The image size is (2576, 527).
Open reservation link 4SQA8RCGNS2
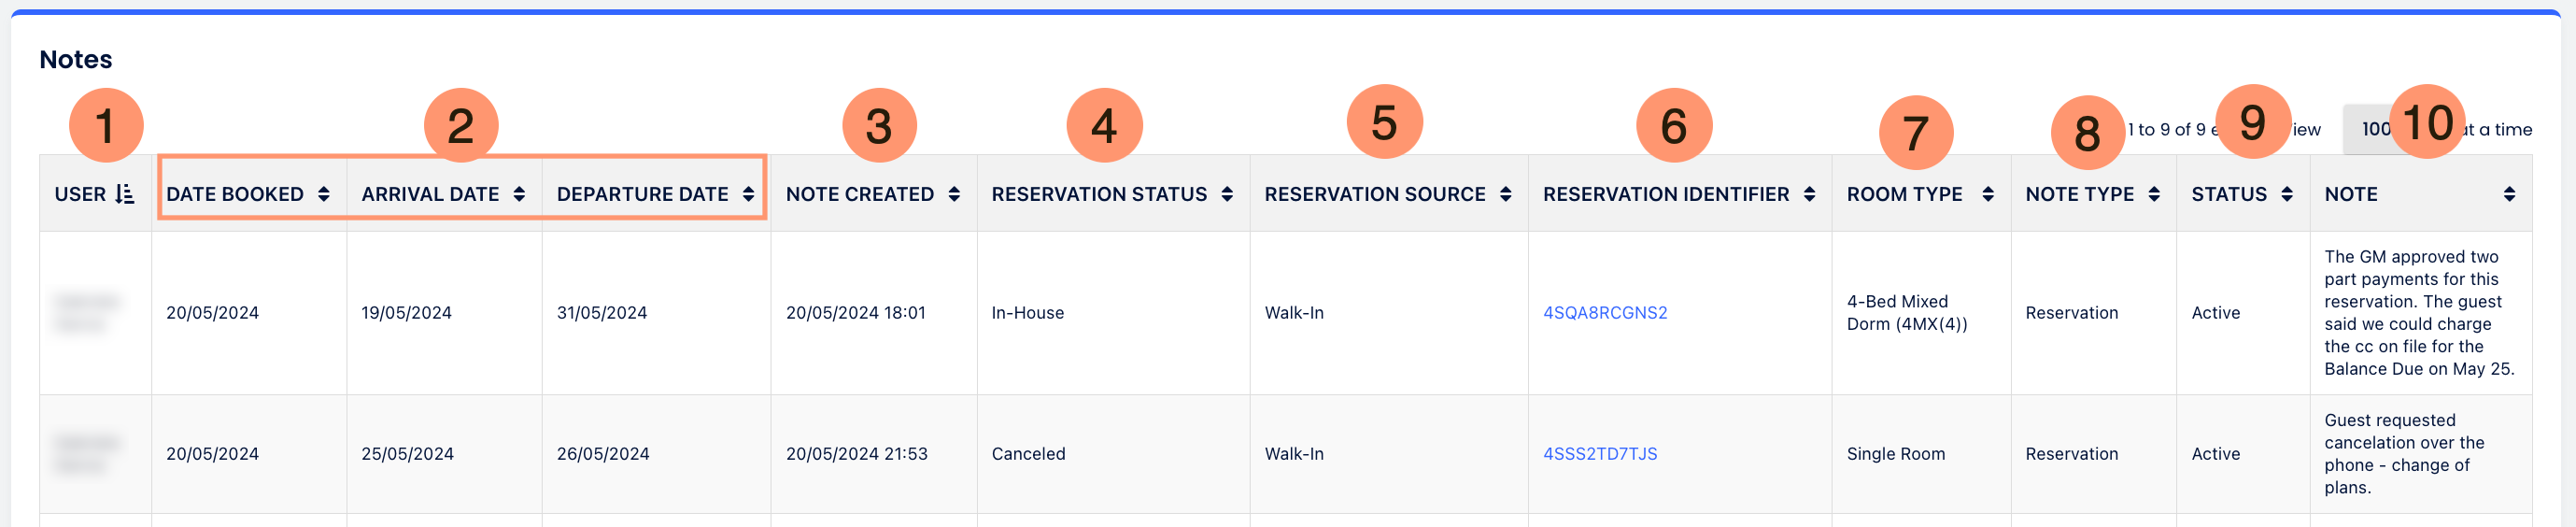[x=1605, y=313]
